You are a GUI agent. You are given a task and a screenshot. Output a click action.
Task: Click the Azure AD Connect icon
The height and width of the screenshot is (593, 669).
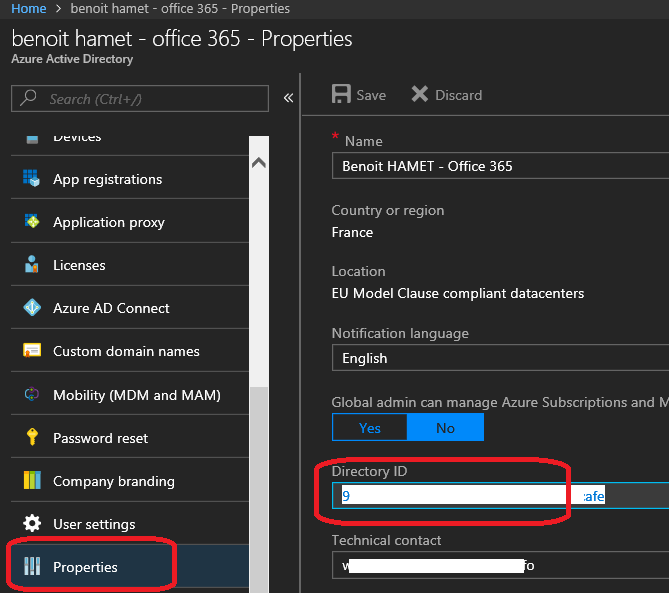(32, 308)
